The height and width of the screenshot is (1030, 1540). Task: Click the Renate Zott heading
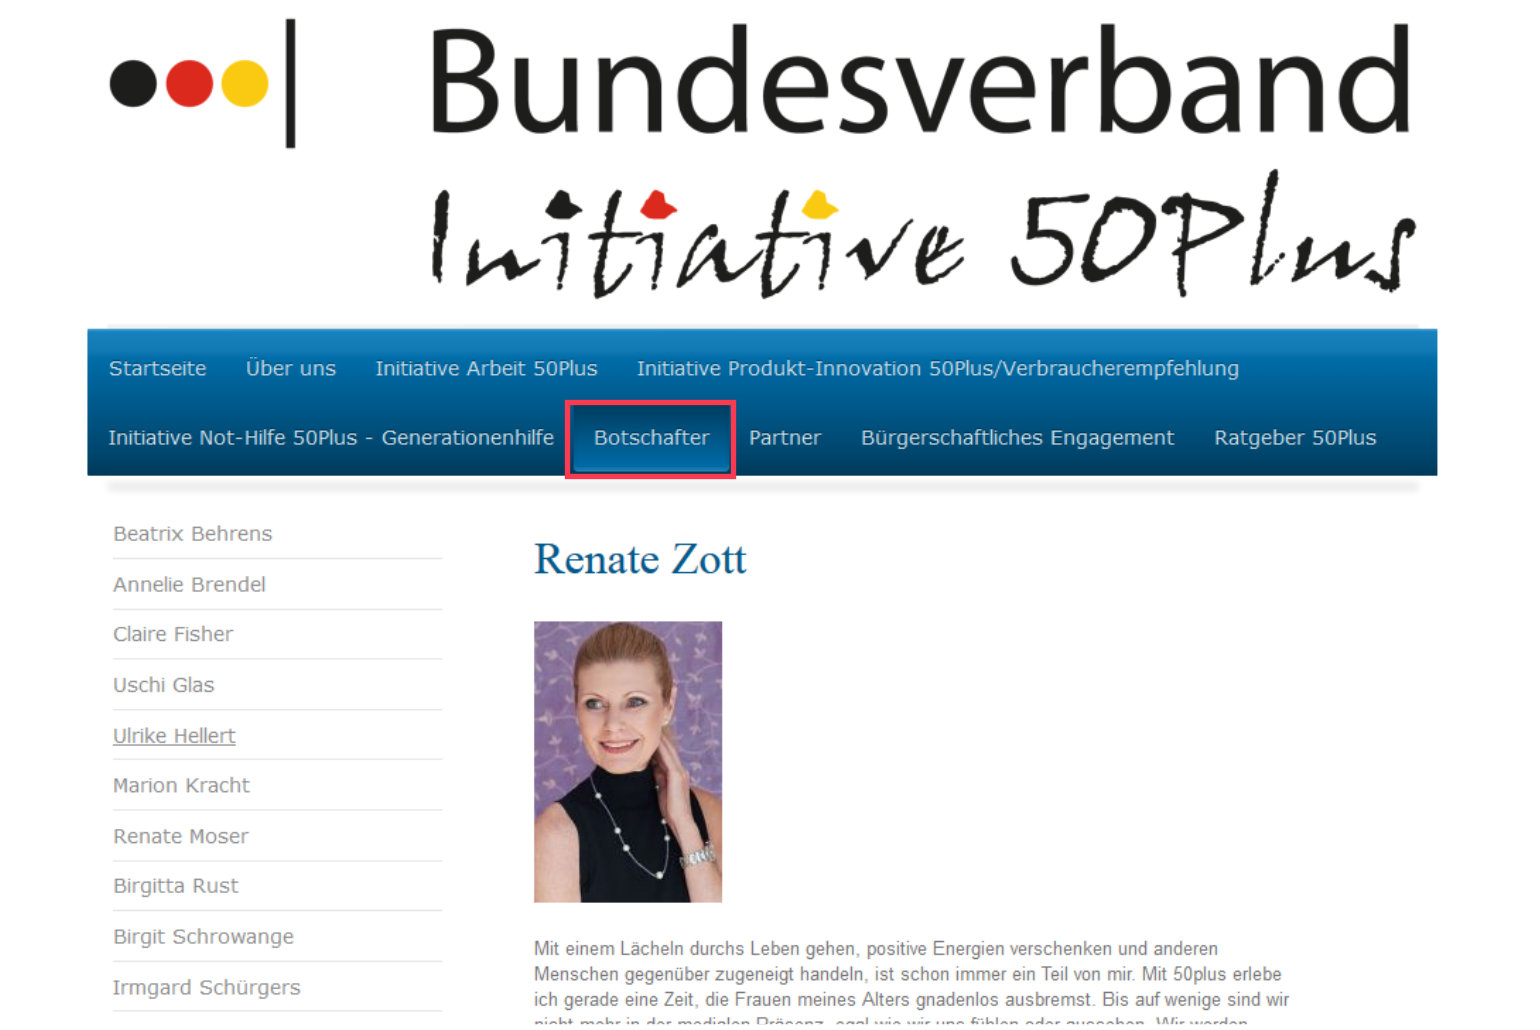coord(640,559)
